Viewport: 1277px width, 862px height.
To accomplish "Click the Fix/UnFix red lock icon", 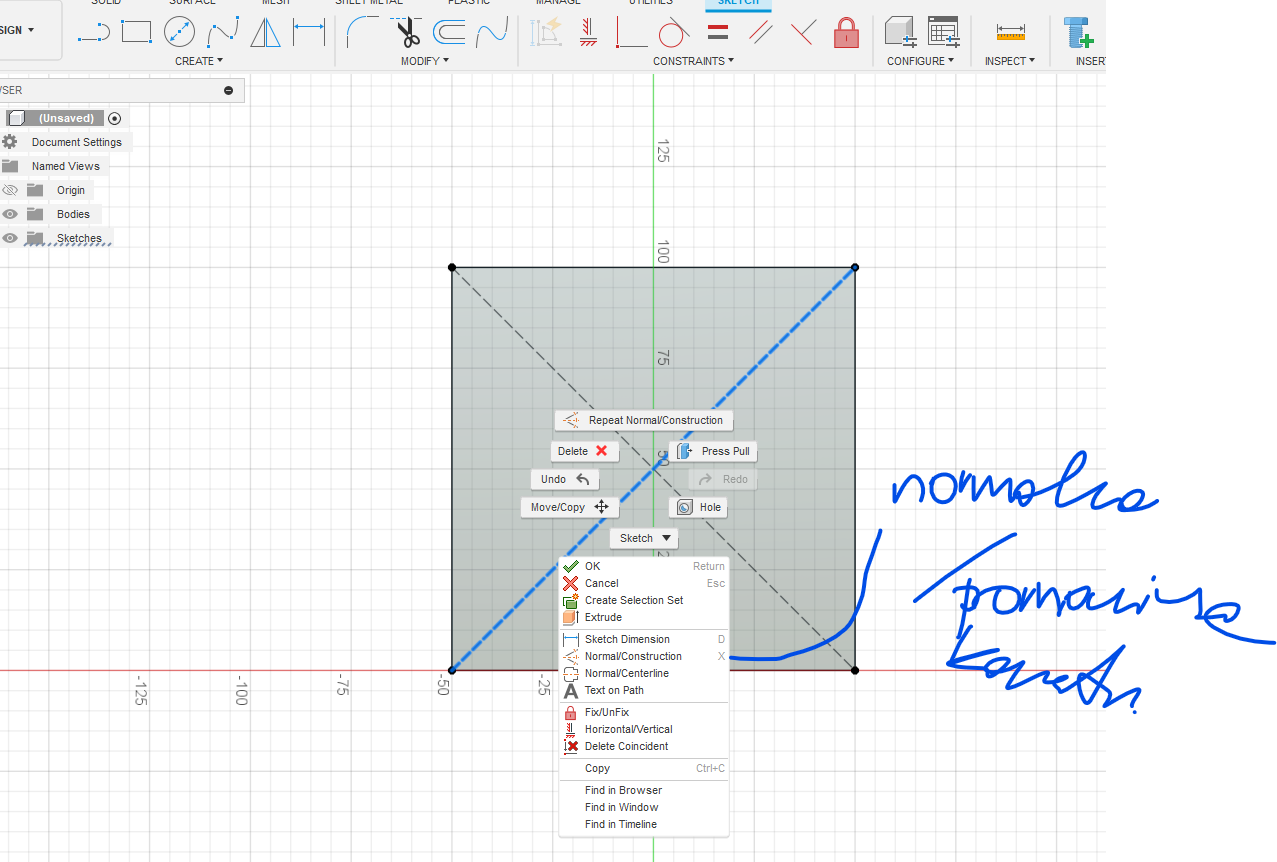I will (x=846, y=33).
